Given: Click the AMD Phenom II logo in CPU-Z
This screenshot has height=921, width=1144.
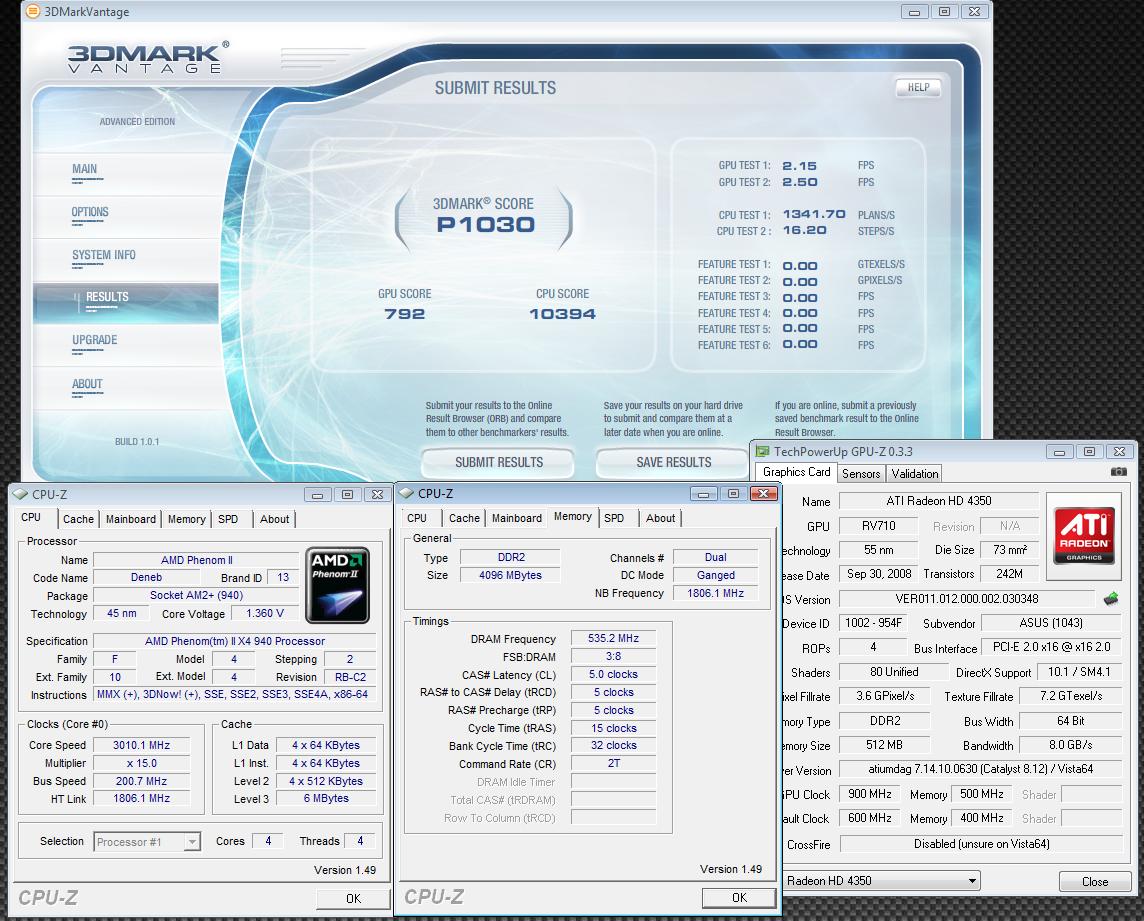Looking at the screenshot, I should tap(337, 585).
